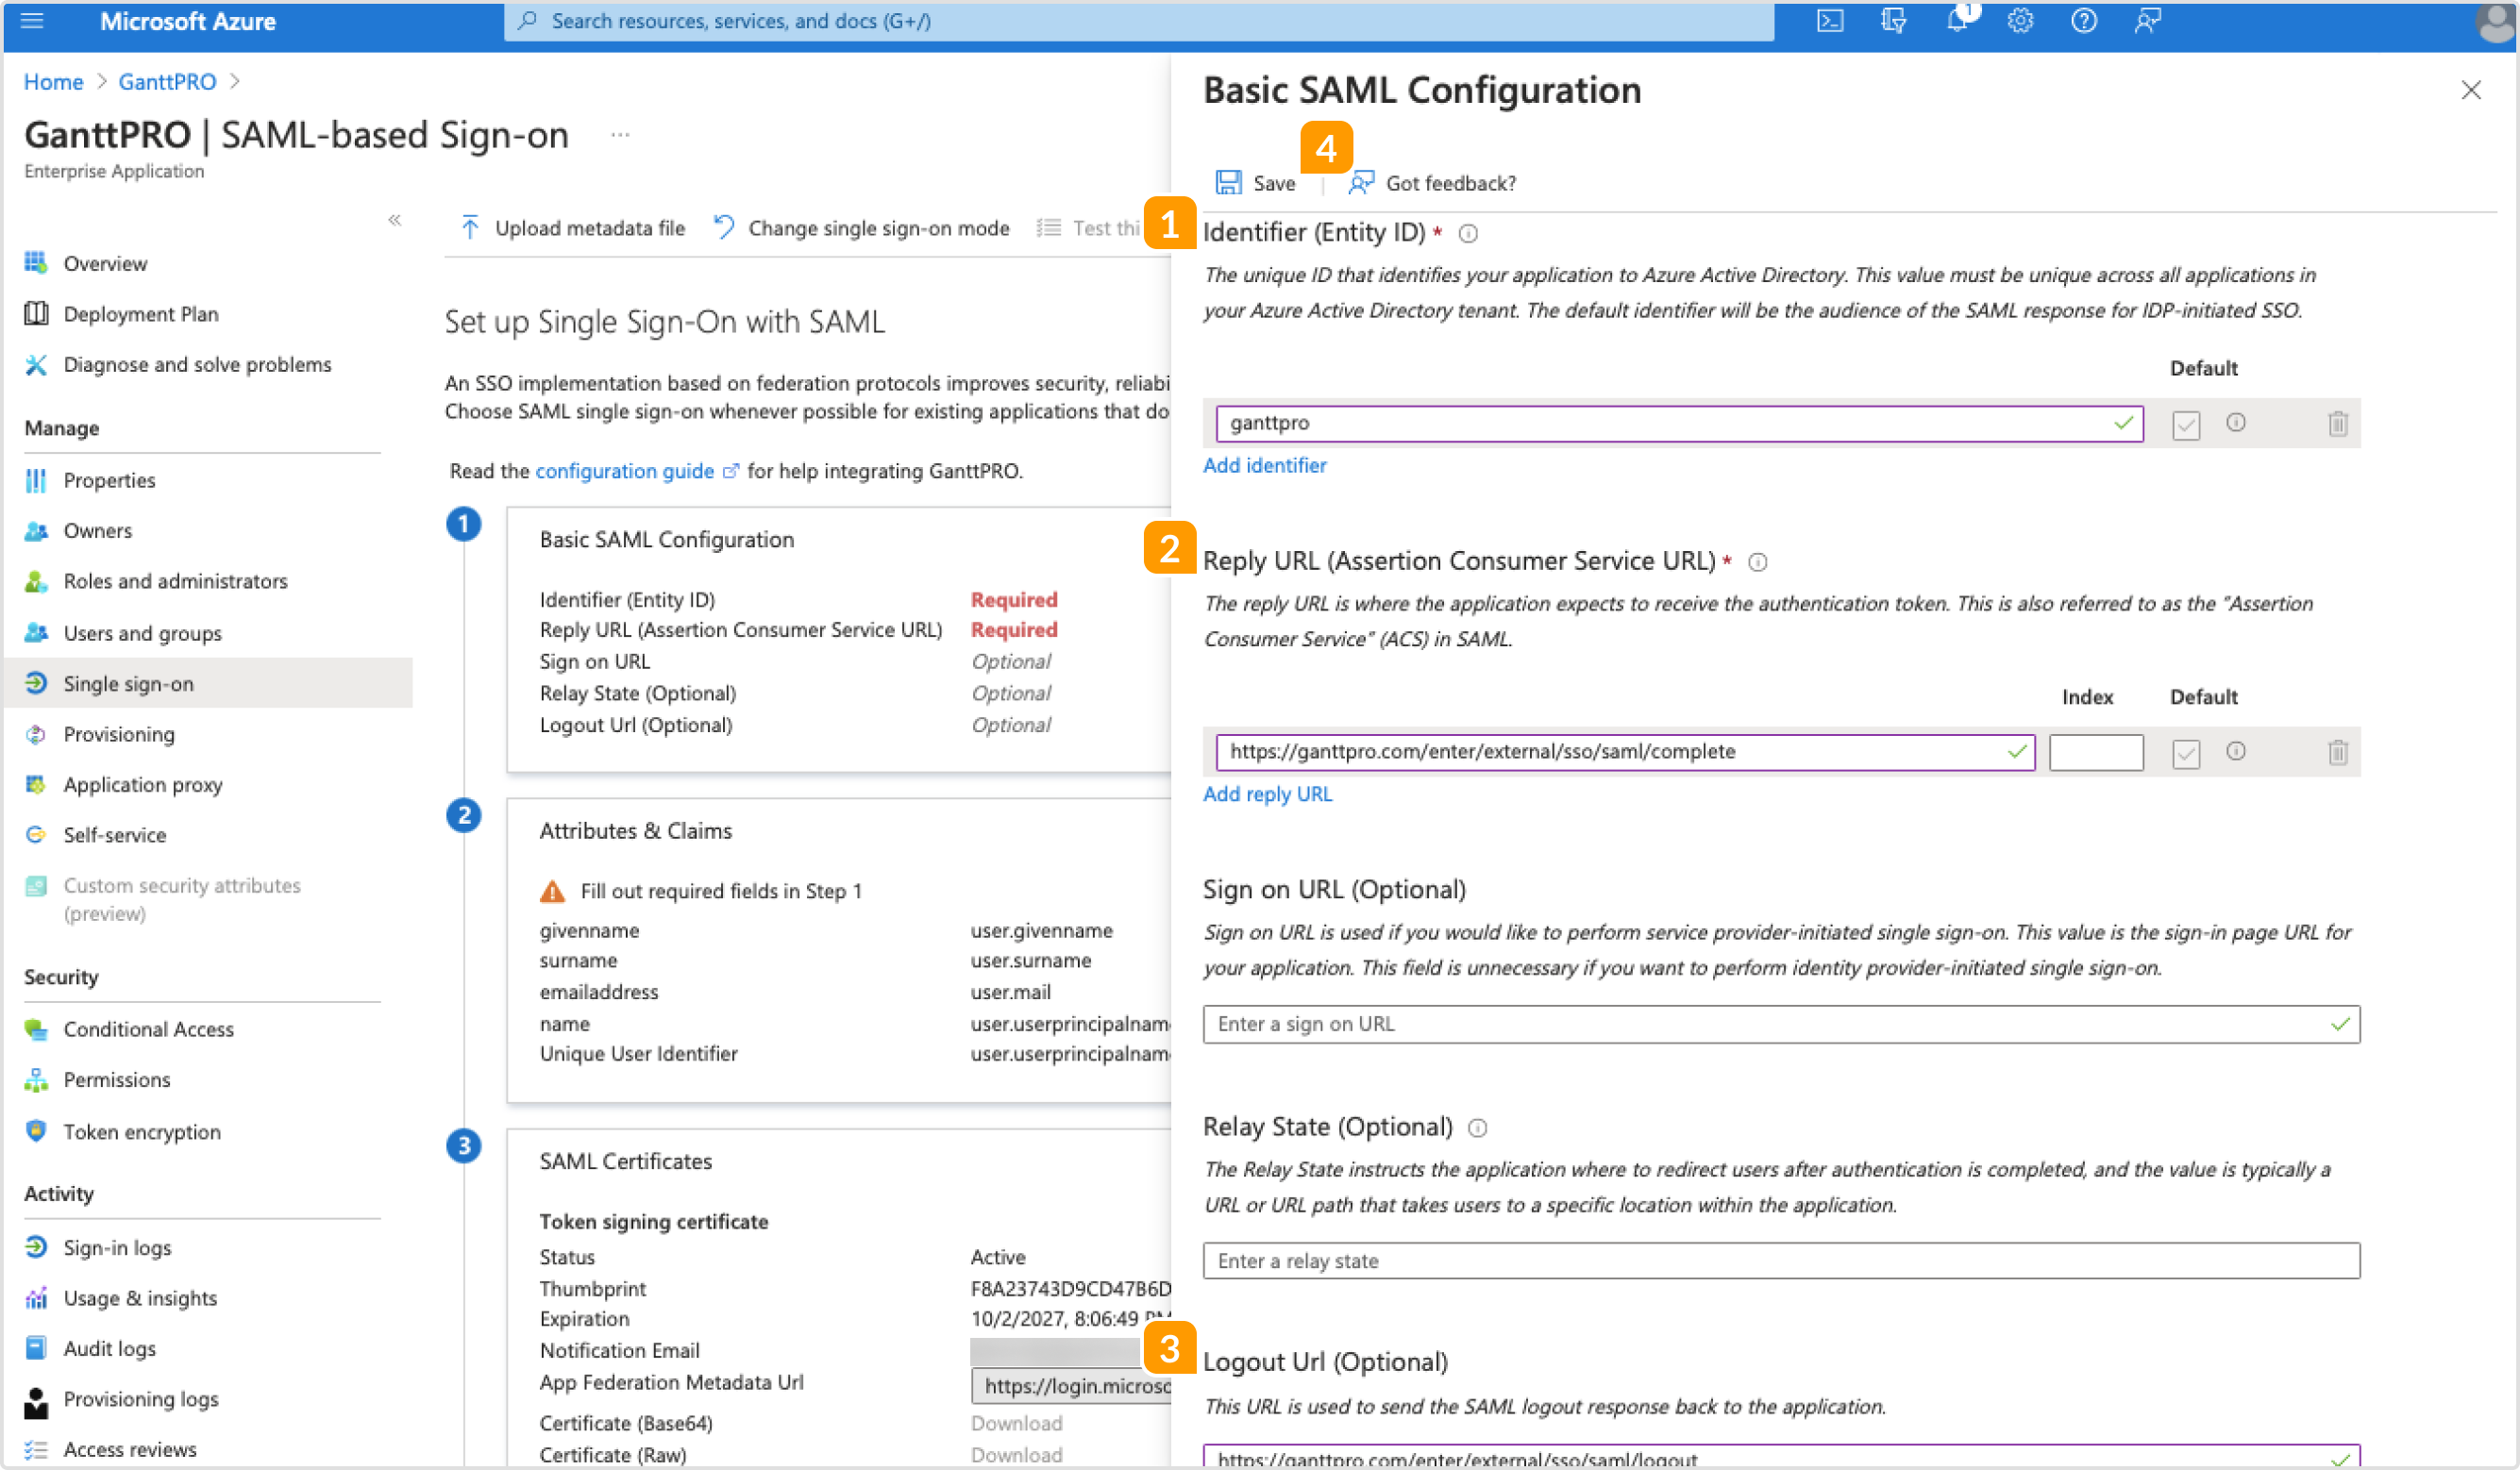
Task: Focus the Enter a relay state field
Action: point(1781,1262)
